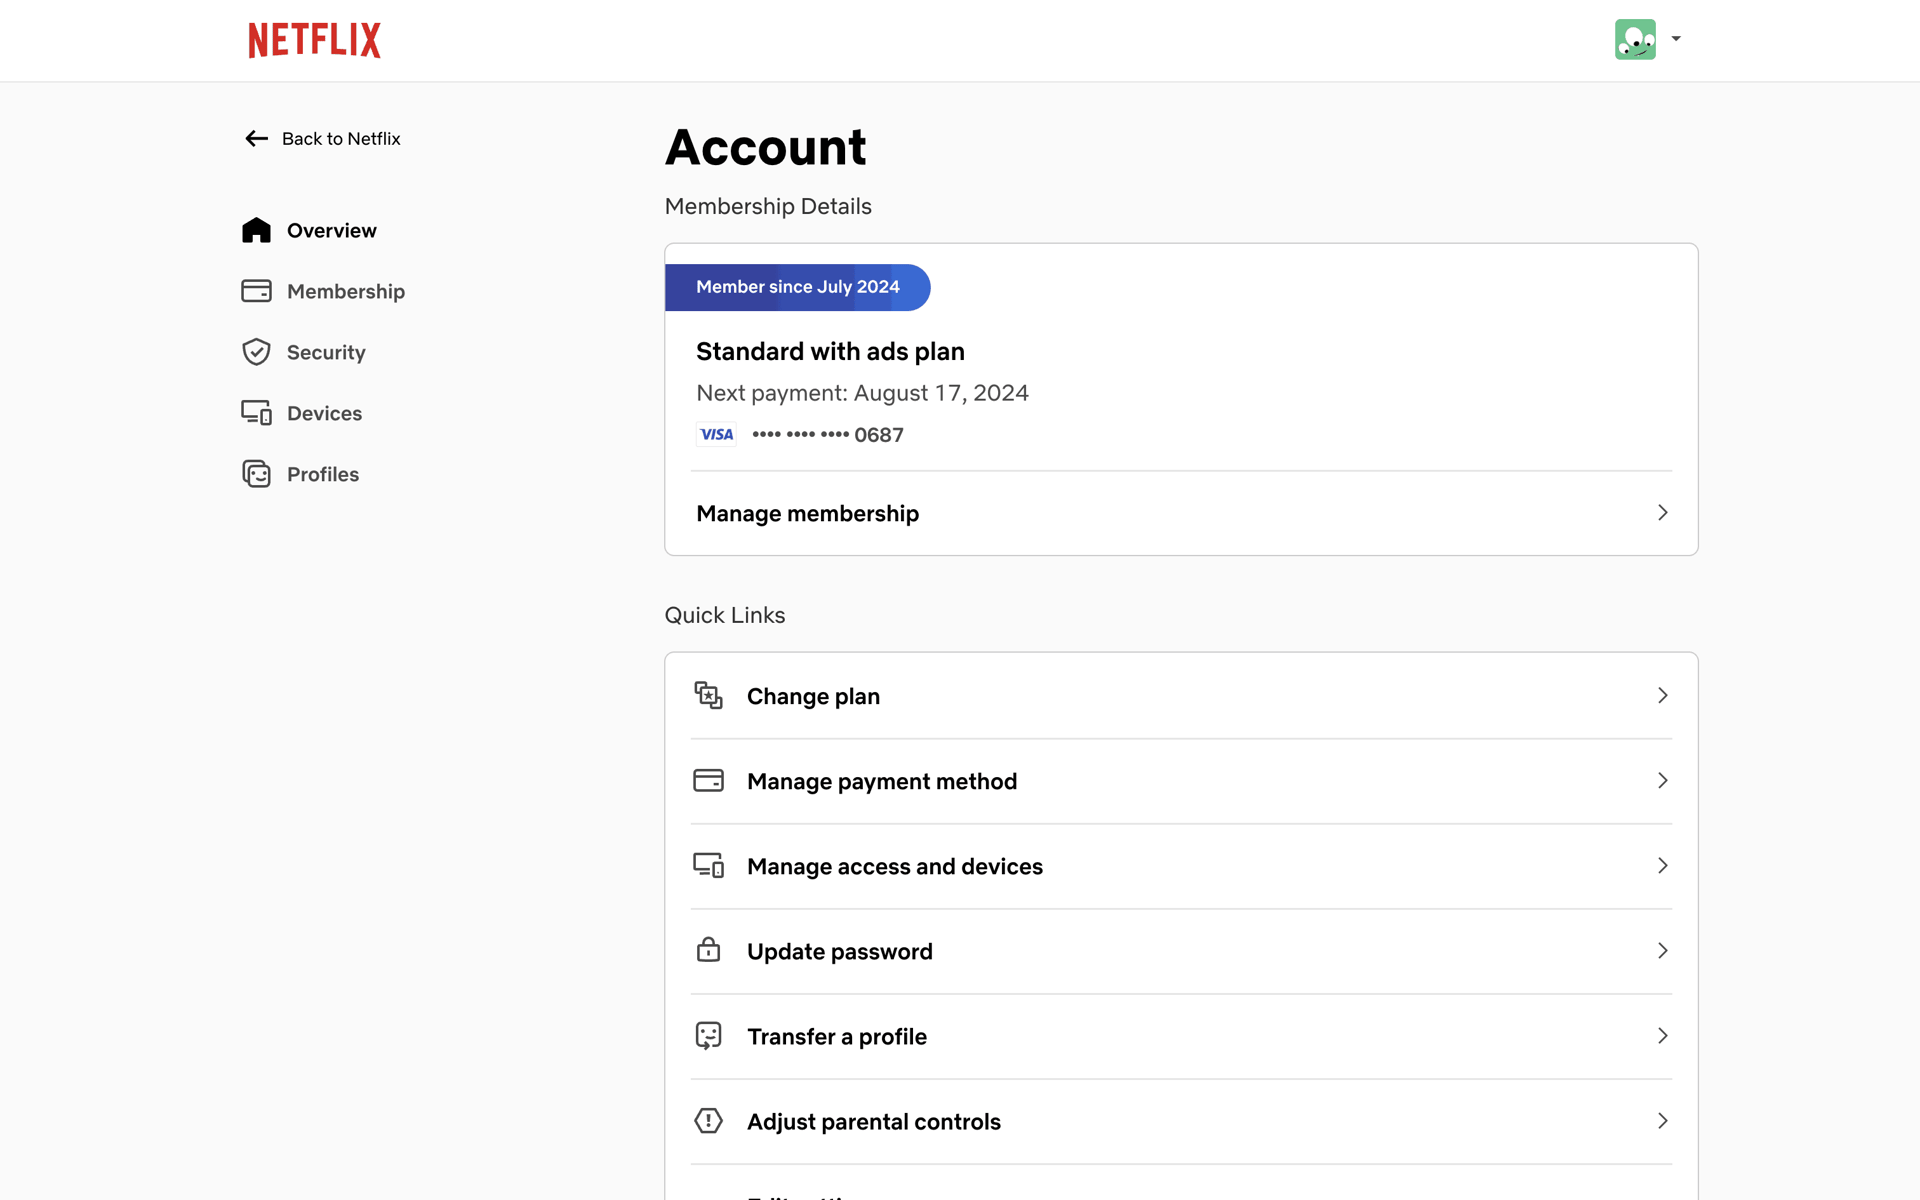Click the Standard with ads plan text
The image size is (1920, 1200).
tap(830, 351)
